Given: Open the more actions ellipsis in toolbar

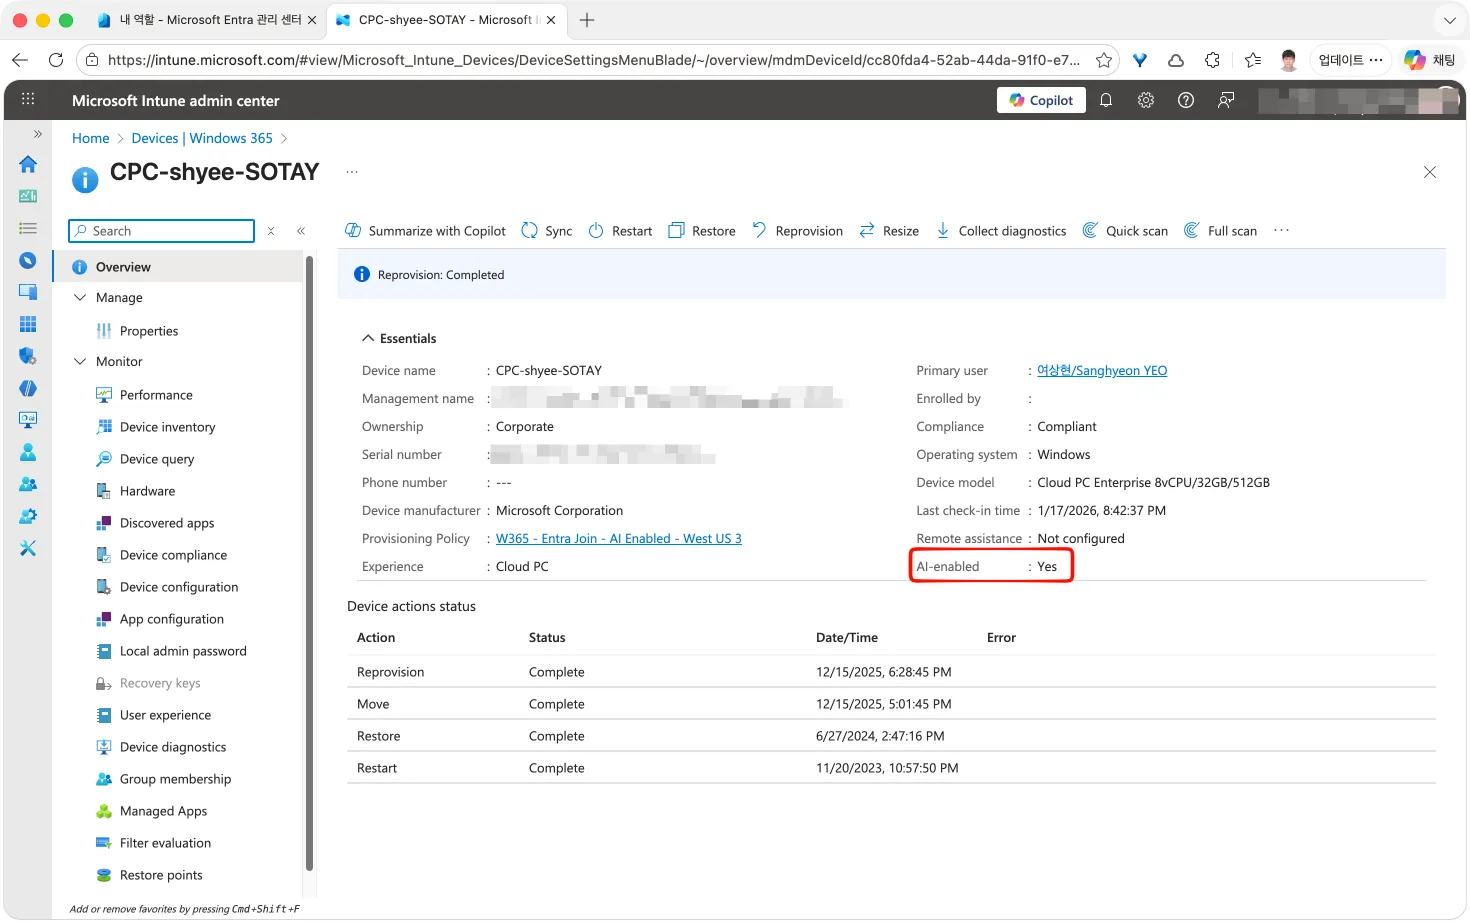Looking at the screenshot, I should tap(1281, 231).
